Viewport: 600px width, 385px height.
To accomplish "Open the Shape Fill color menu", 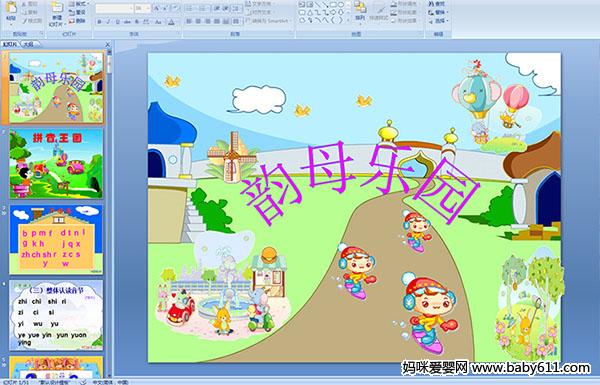I will point(405,4).
